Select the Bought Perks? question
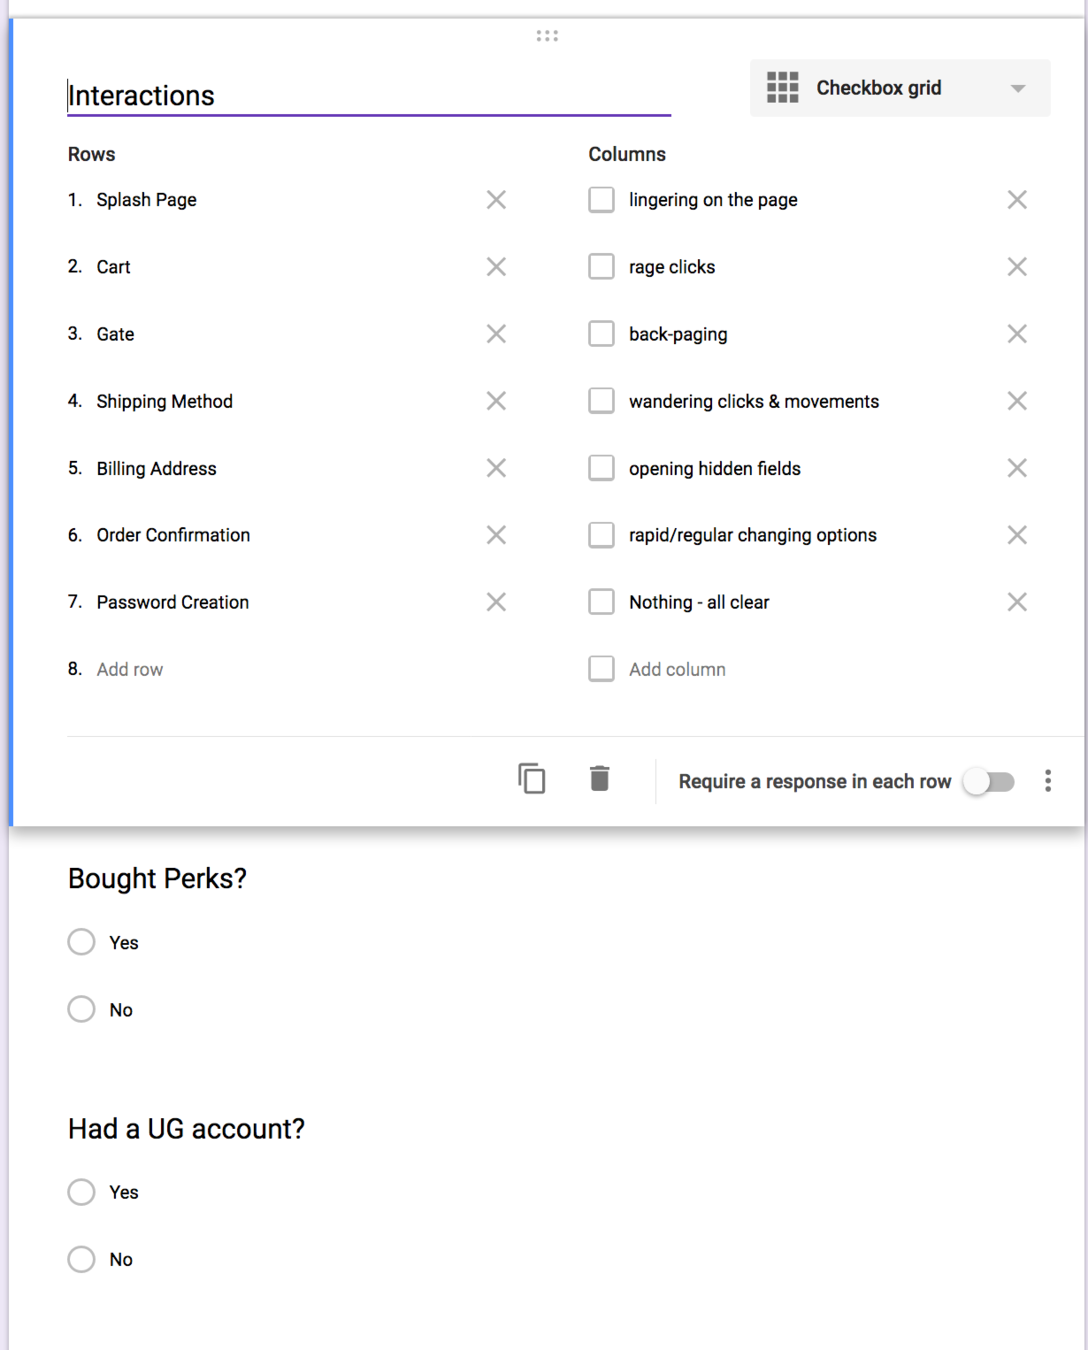The image size is (1088, 1350). pos(157,878)
